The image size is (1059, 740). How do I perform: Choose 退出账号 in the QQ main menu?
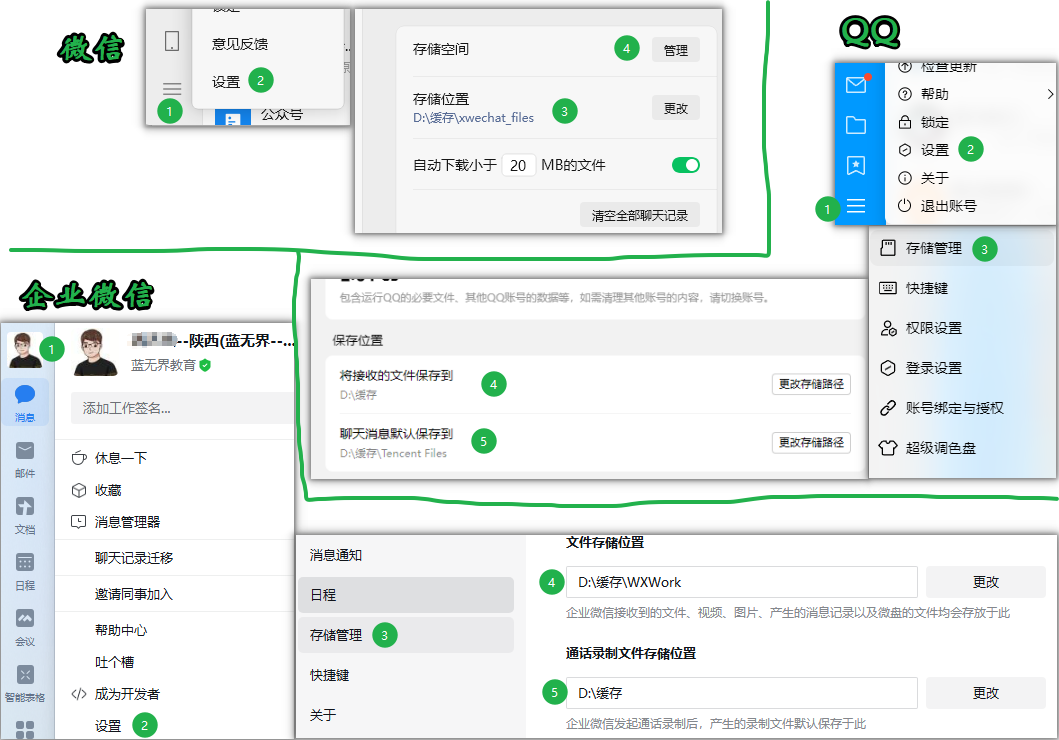click(948, 206)
